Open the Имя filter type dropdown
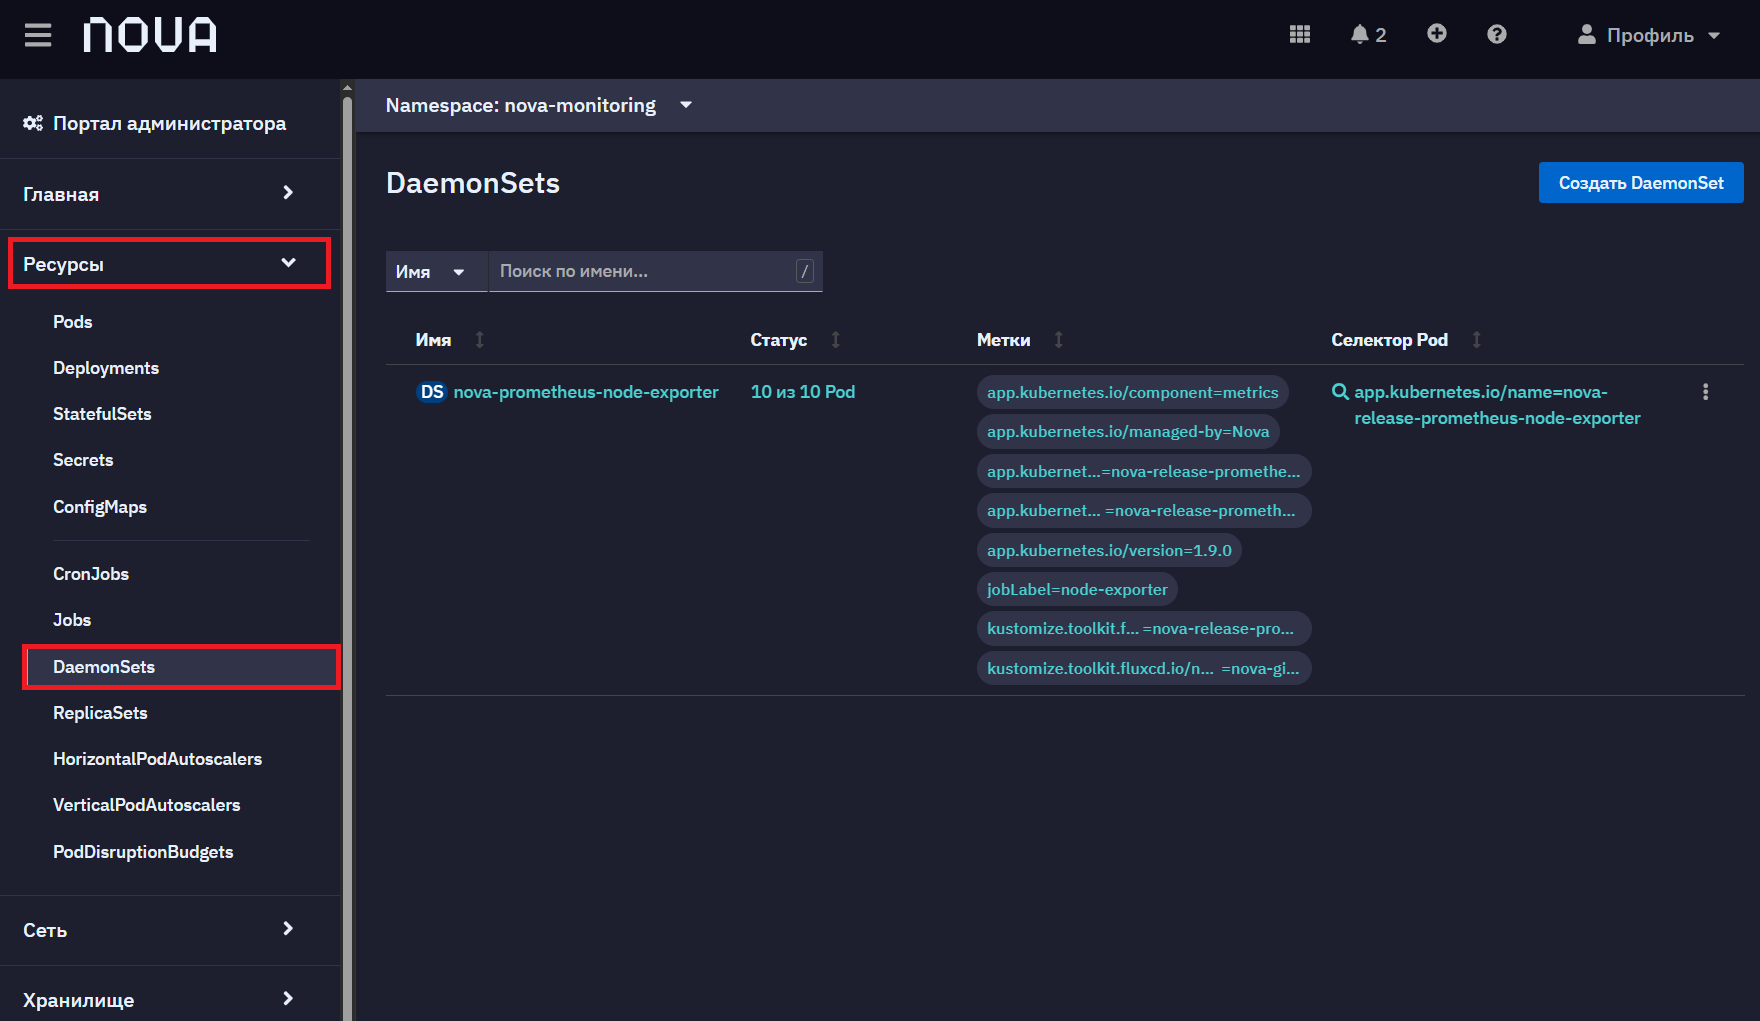Image resolution: width=1760 pixels, height=1021 pixels. point(432,271)
